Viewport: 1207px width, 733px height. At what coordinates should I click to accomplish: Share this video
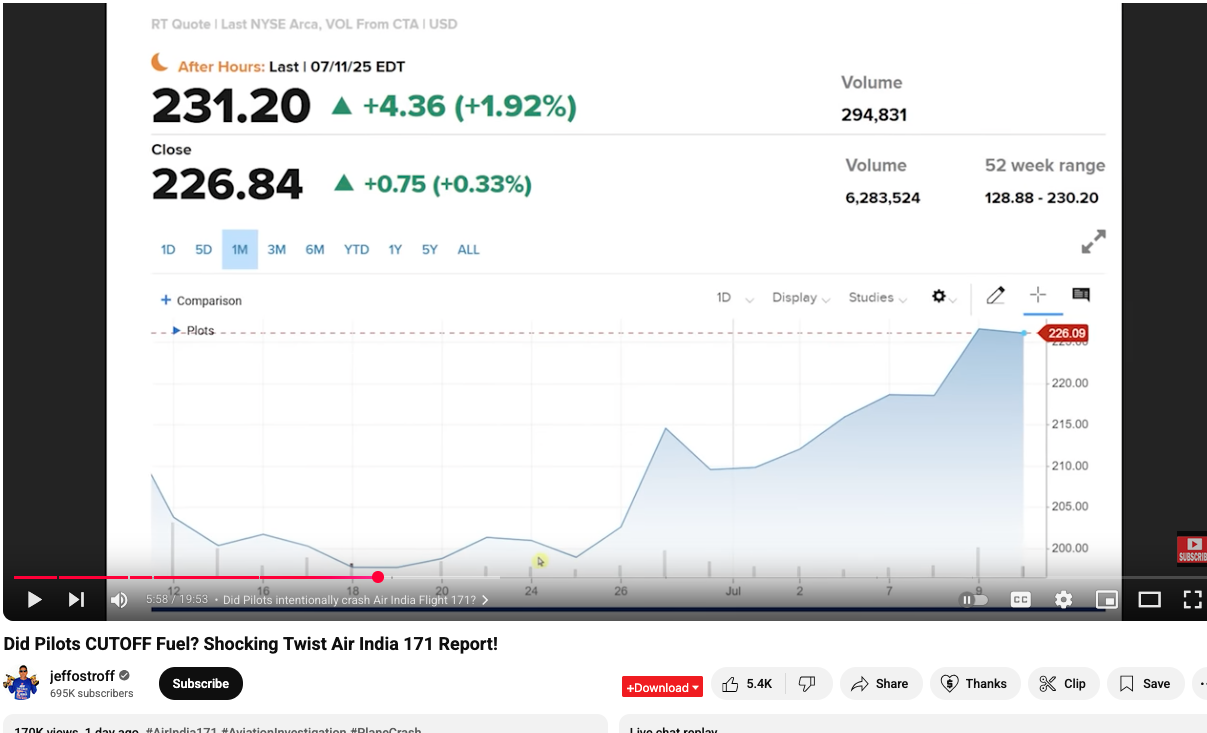click(880, 684)
